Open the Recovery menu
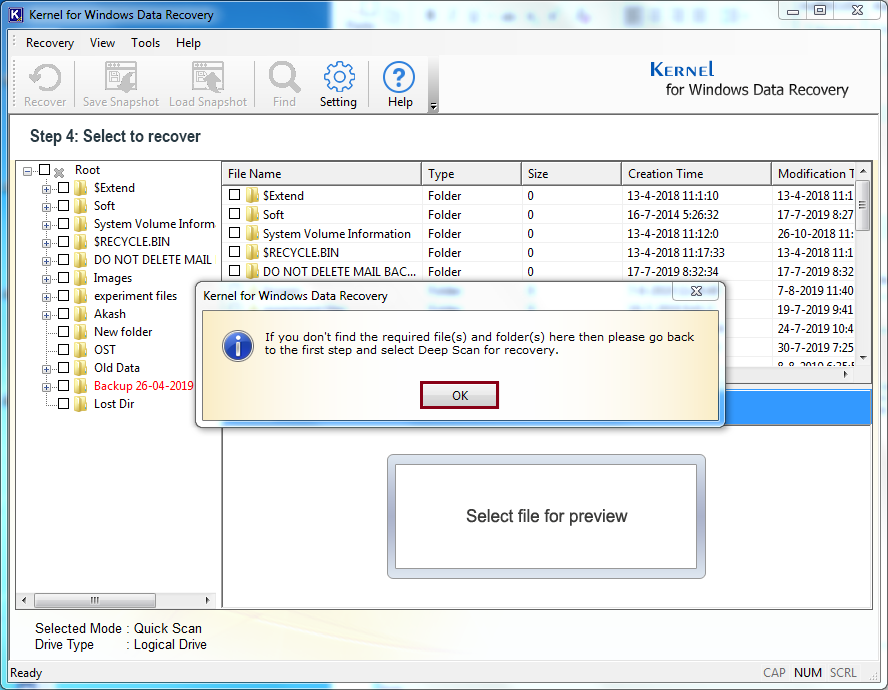The height and width of the screenshot is (690, 888). [50, 43]
